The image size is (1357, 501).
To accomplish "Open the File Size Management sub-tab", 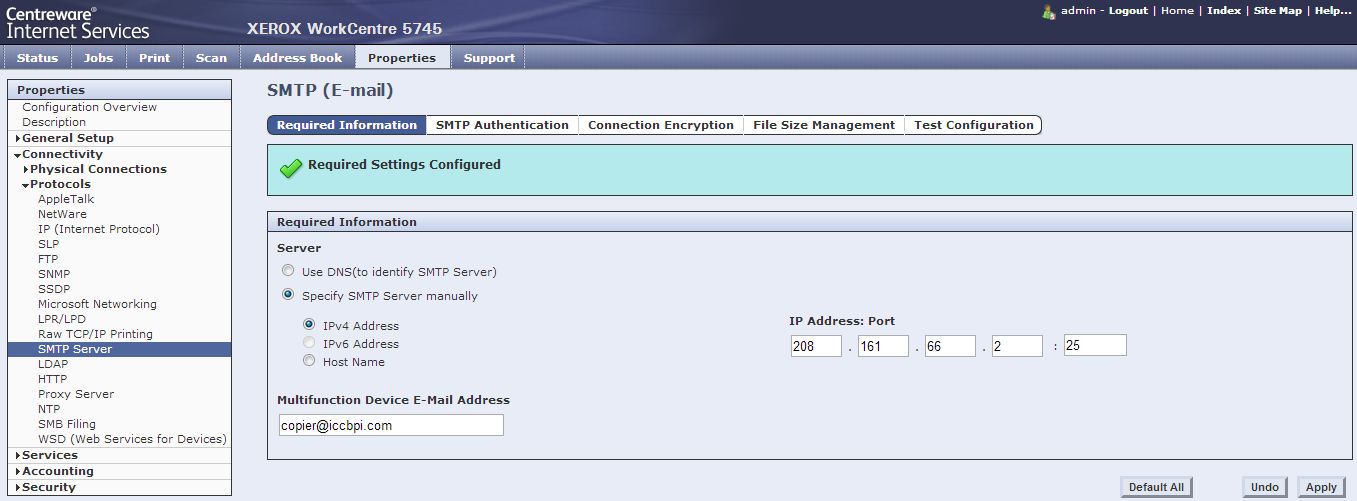I will [824, 125].
